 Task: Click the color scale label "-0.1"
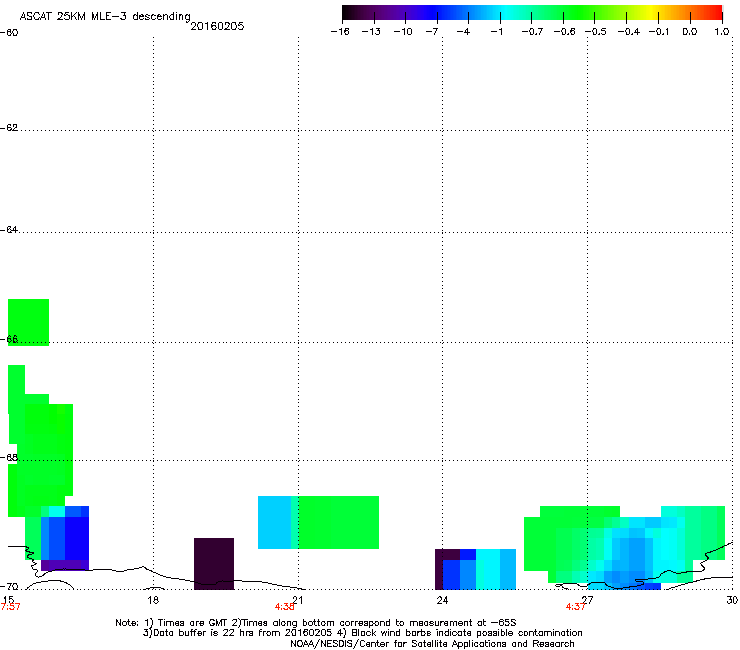coord(659,32)
